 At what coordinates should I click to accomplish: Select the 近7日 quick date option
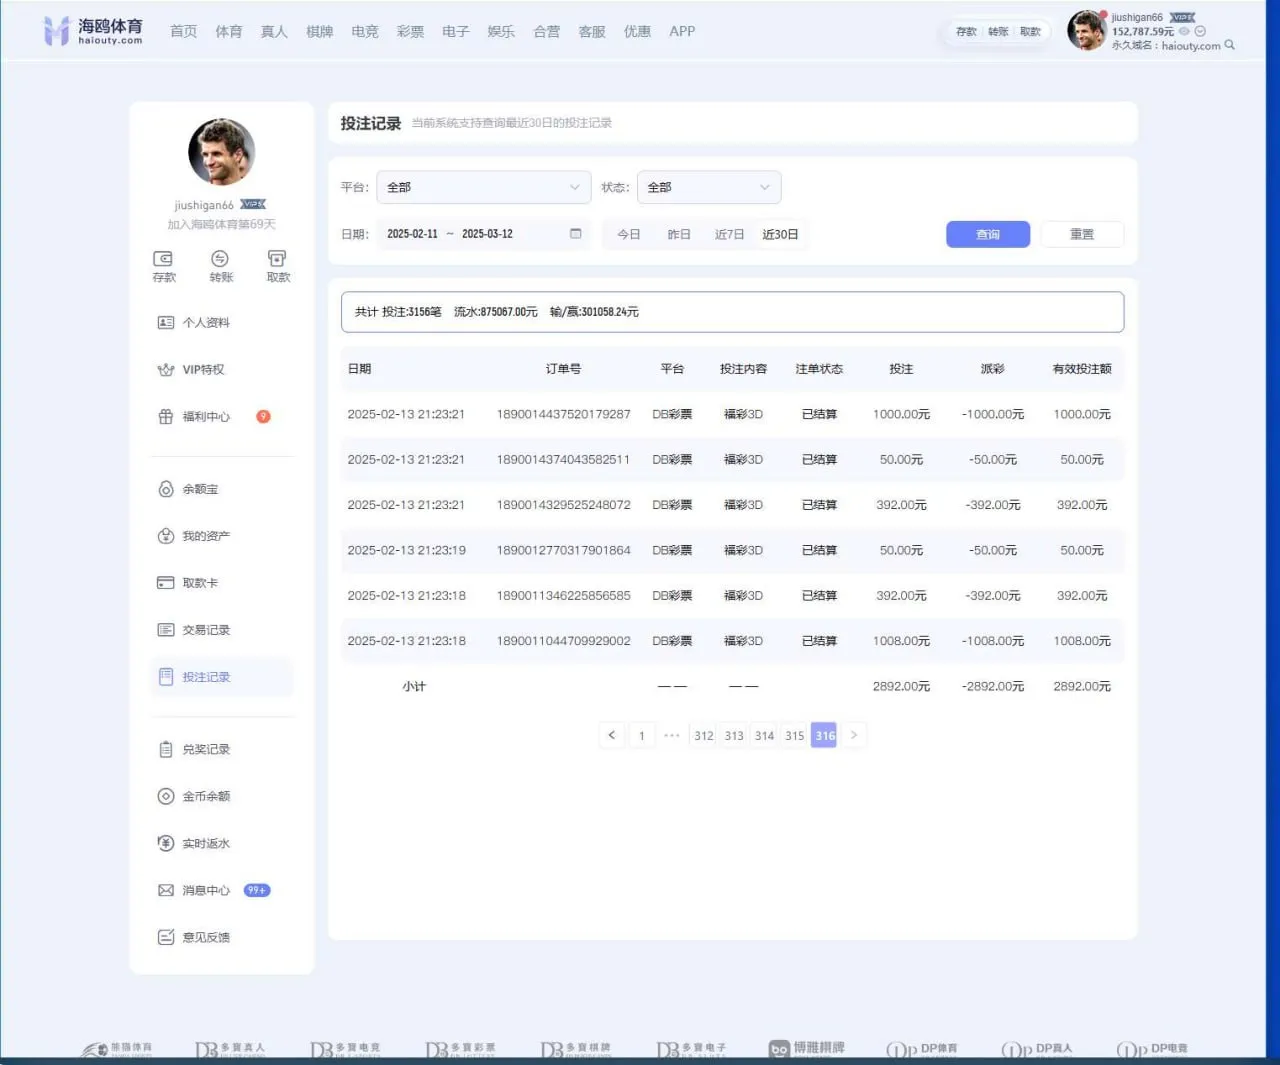(729, 234)
